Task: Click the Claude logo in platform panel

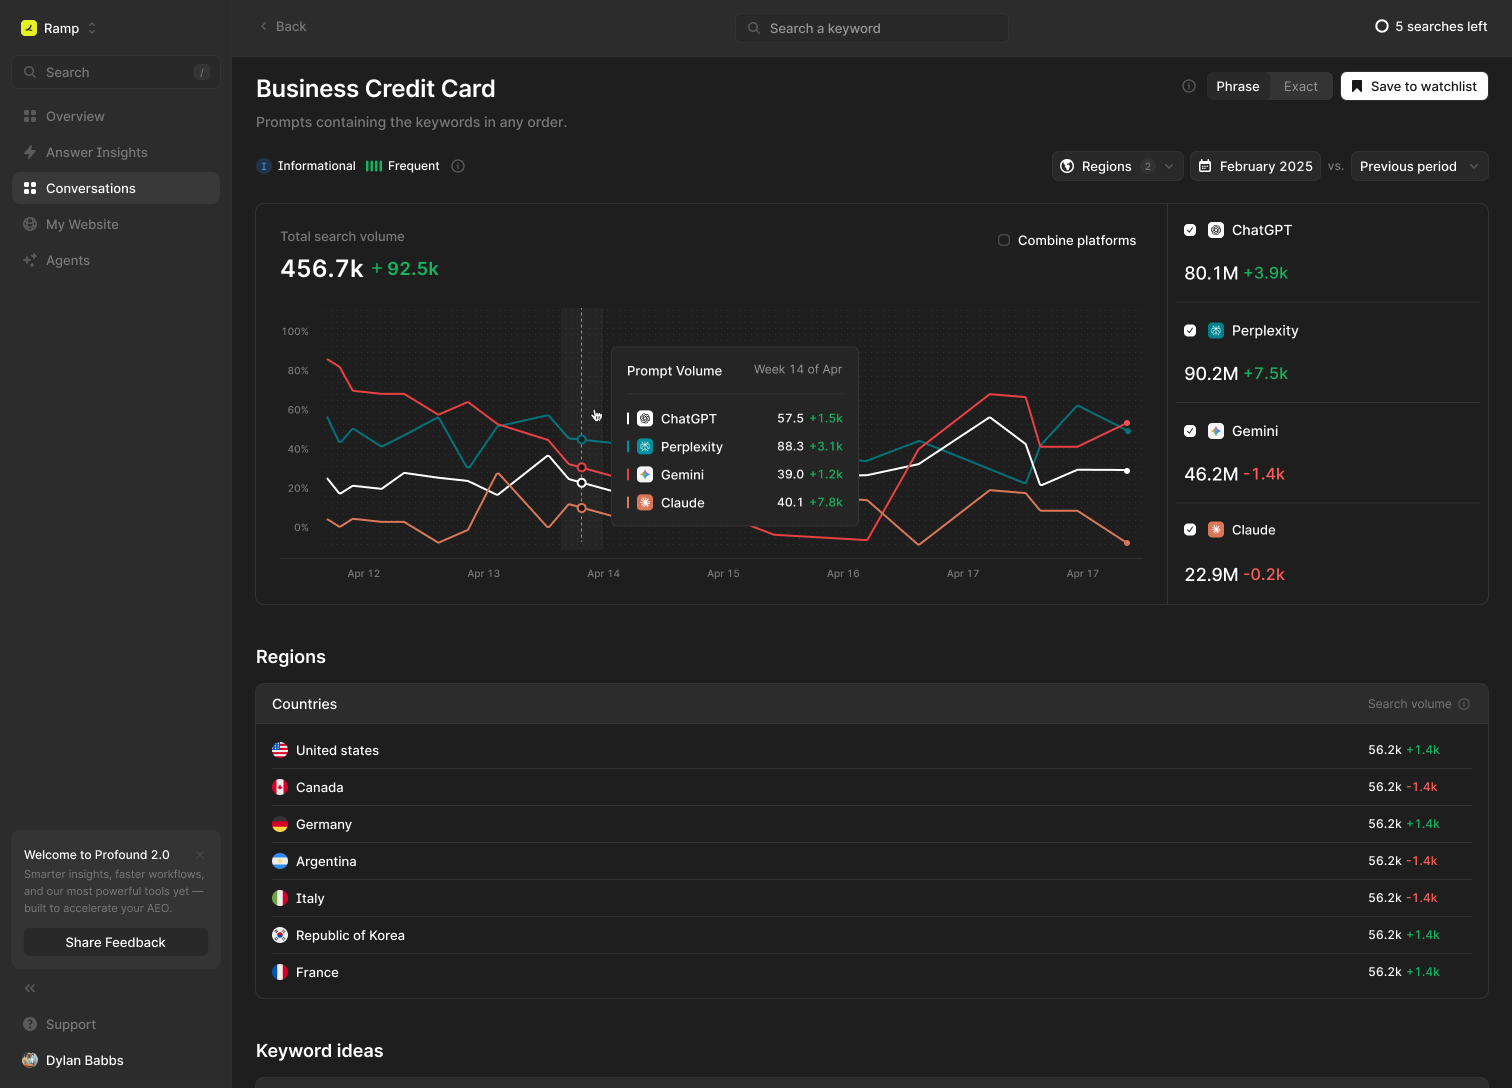Action: pyautogui.click(x=1216, y=530)
